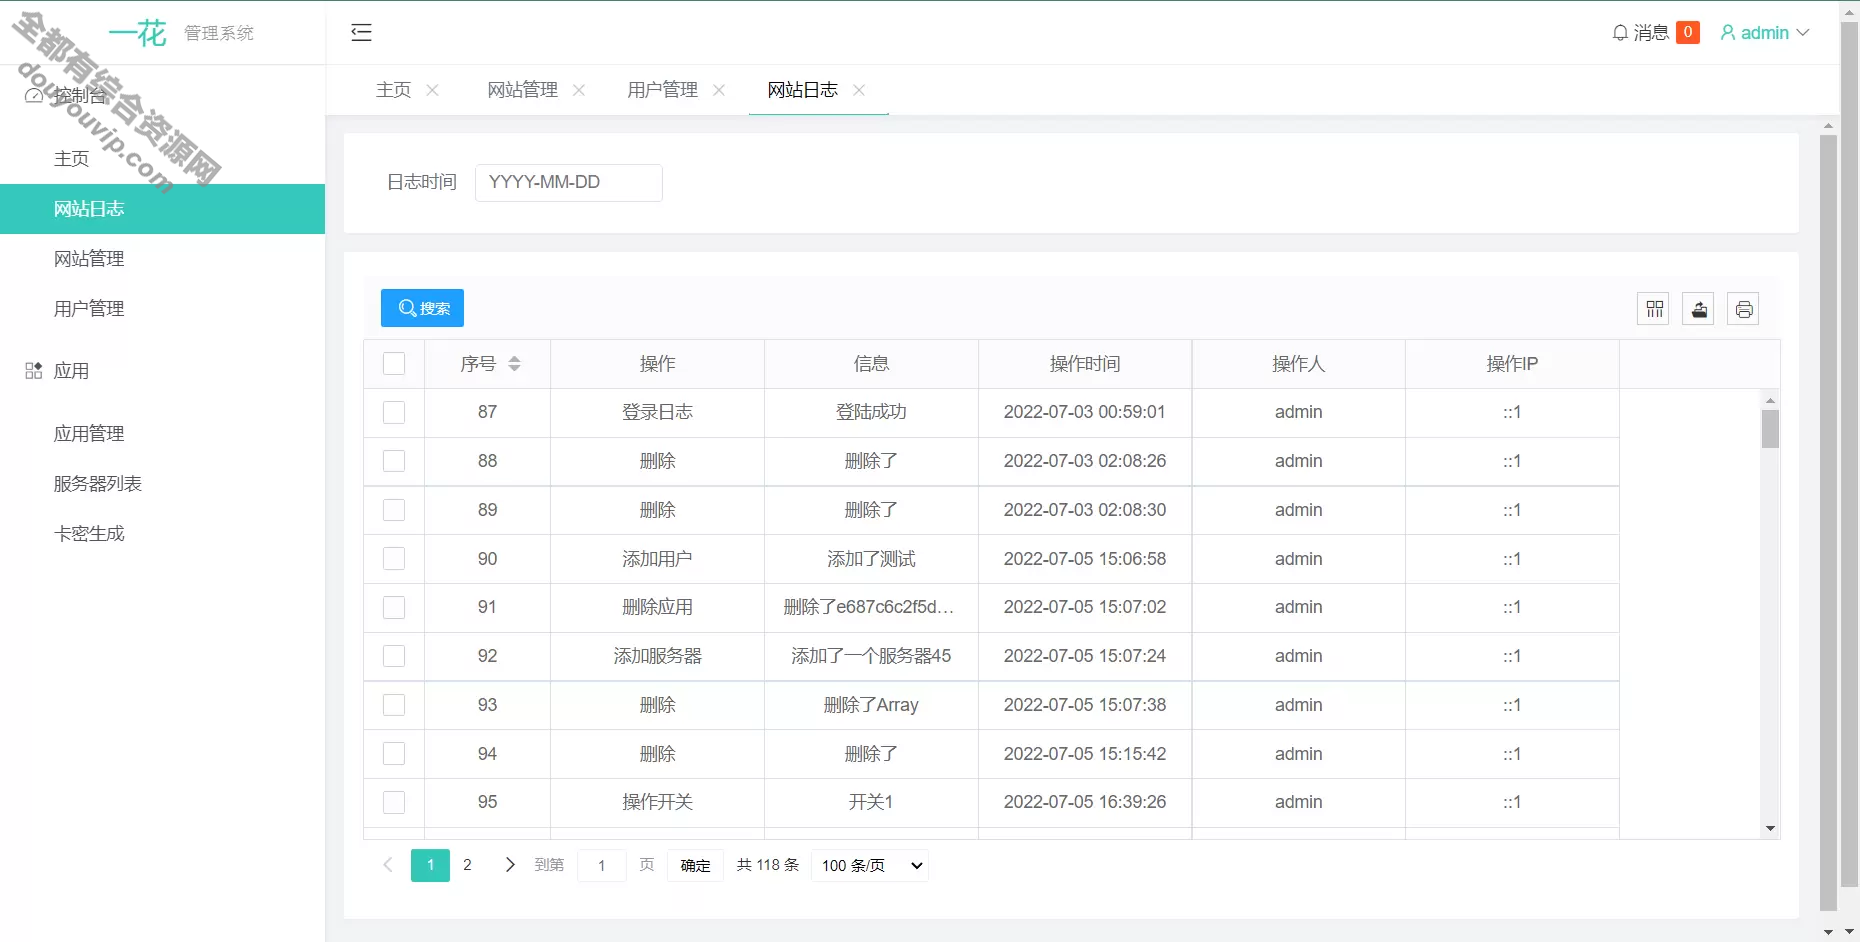This screenshot has height=942, width=1860.
Task: Toggle the select-all checkbox in header
Action: [394, 364]
